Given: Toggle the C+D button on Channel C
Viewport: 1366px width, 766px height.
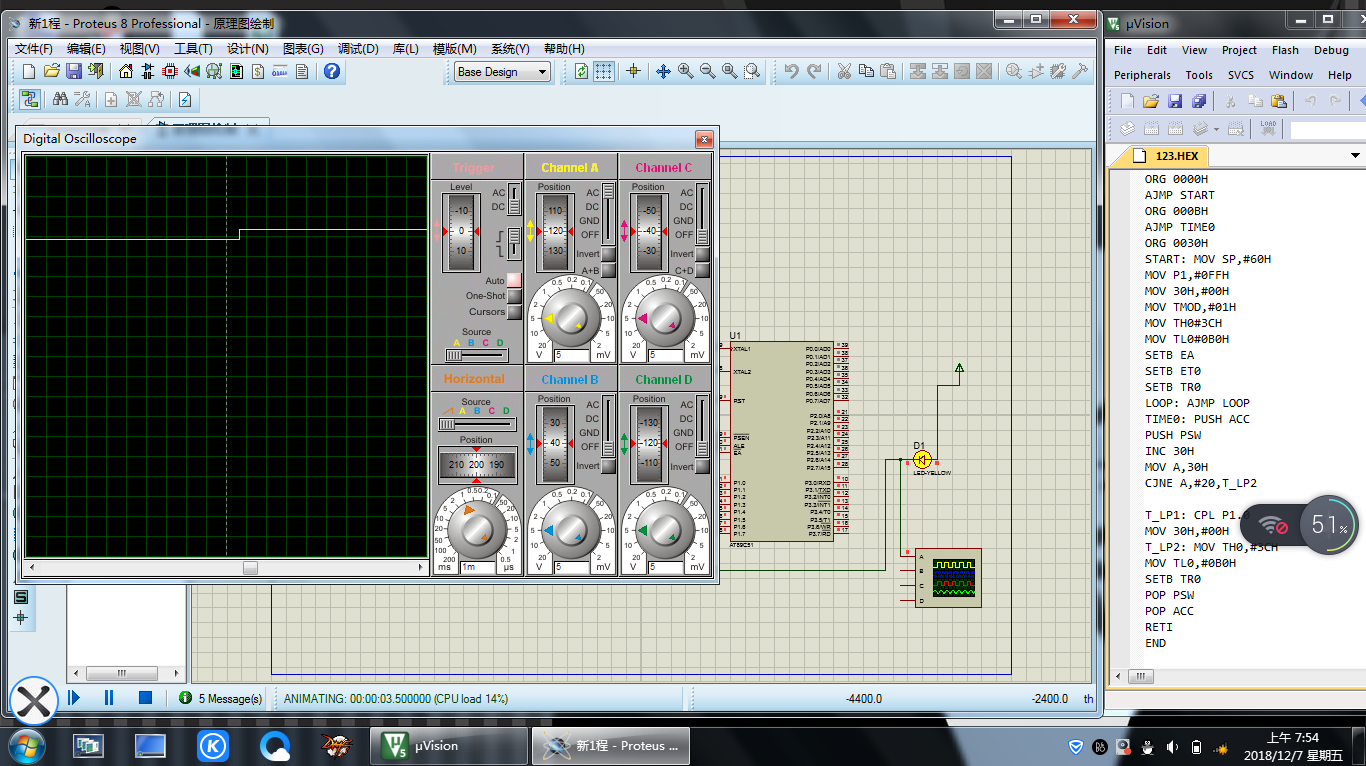Looking at the screenshot, I should point(702,270).
